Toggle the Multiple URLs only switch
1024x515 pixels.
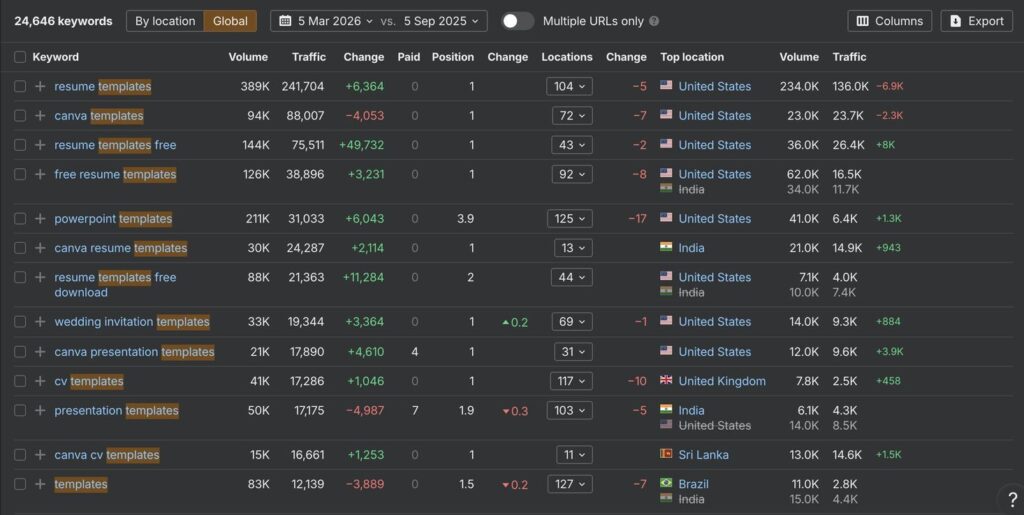(x=517, y=21)
